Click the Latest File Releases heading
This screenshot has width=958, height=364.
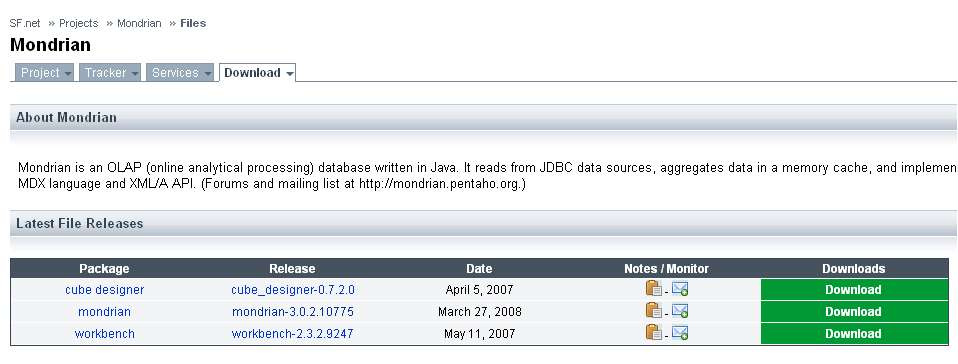[x=79, y=224]
